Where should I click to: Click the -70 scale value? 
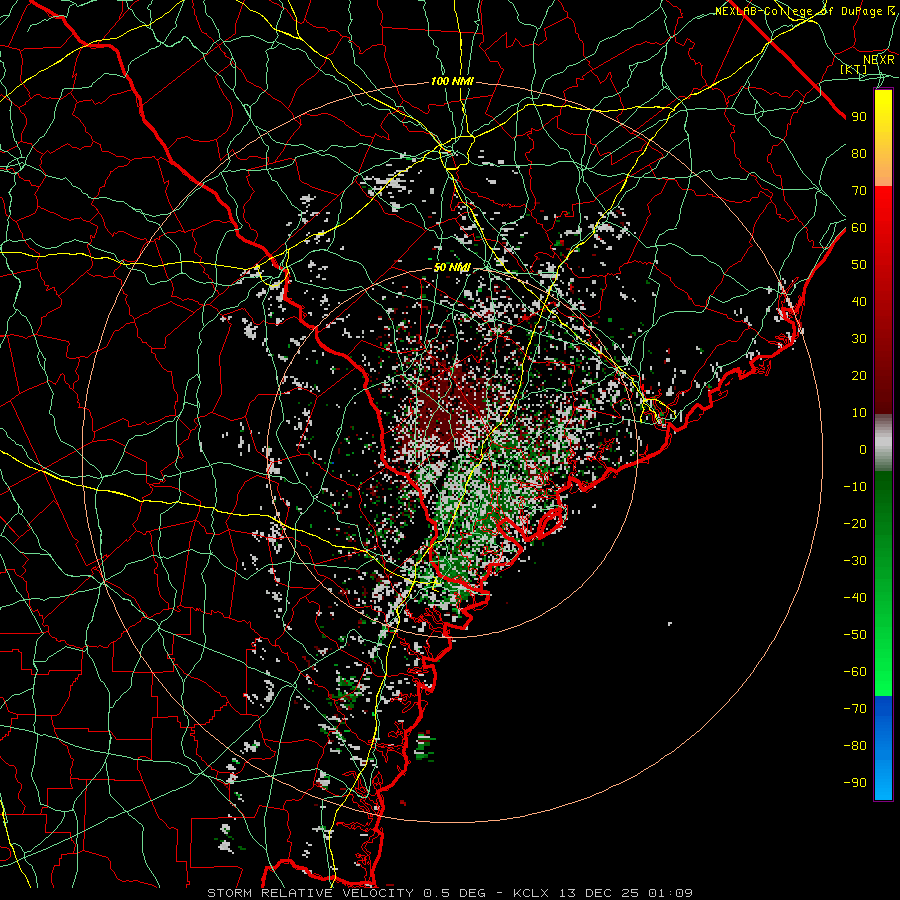(x=855, y=708)
